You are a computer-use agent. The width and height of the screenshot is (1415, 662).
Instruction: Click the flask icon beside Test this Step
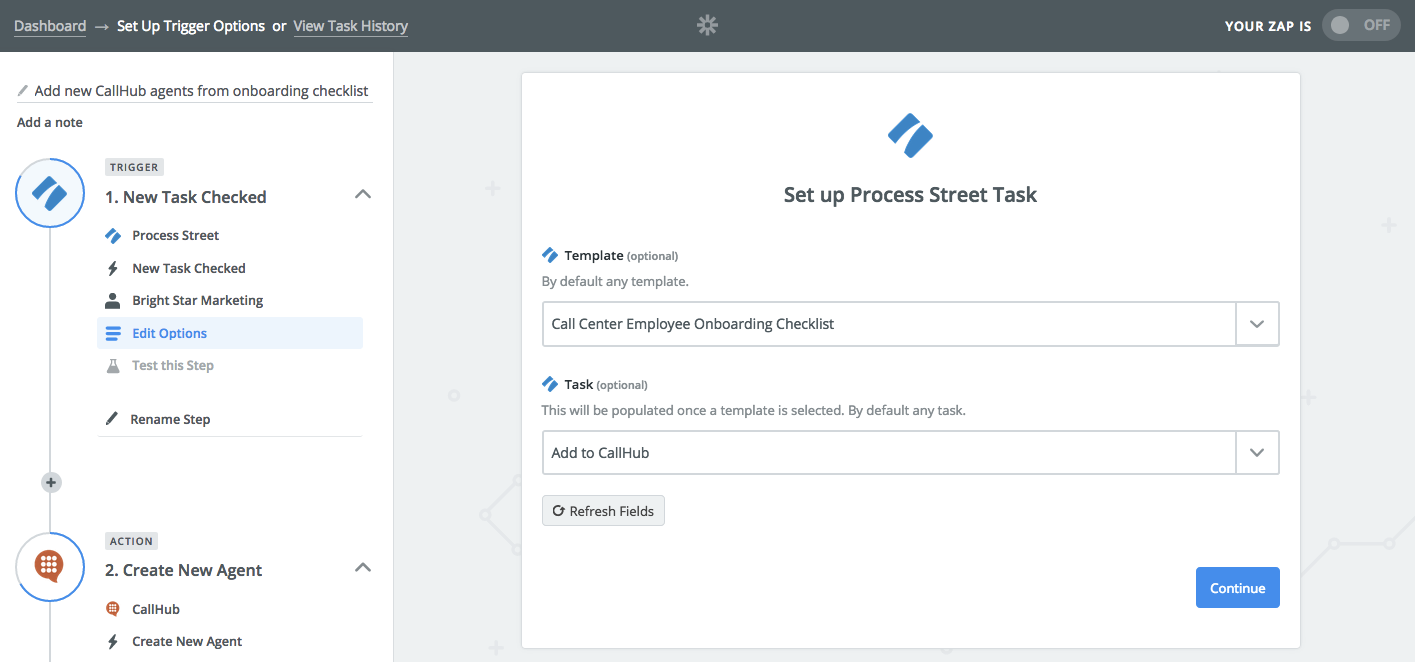113,365
